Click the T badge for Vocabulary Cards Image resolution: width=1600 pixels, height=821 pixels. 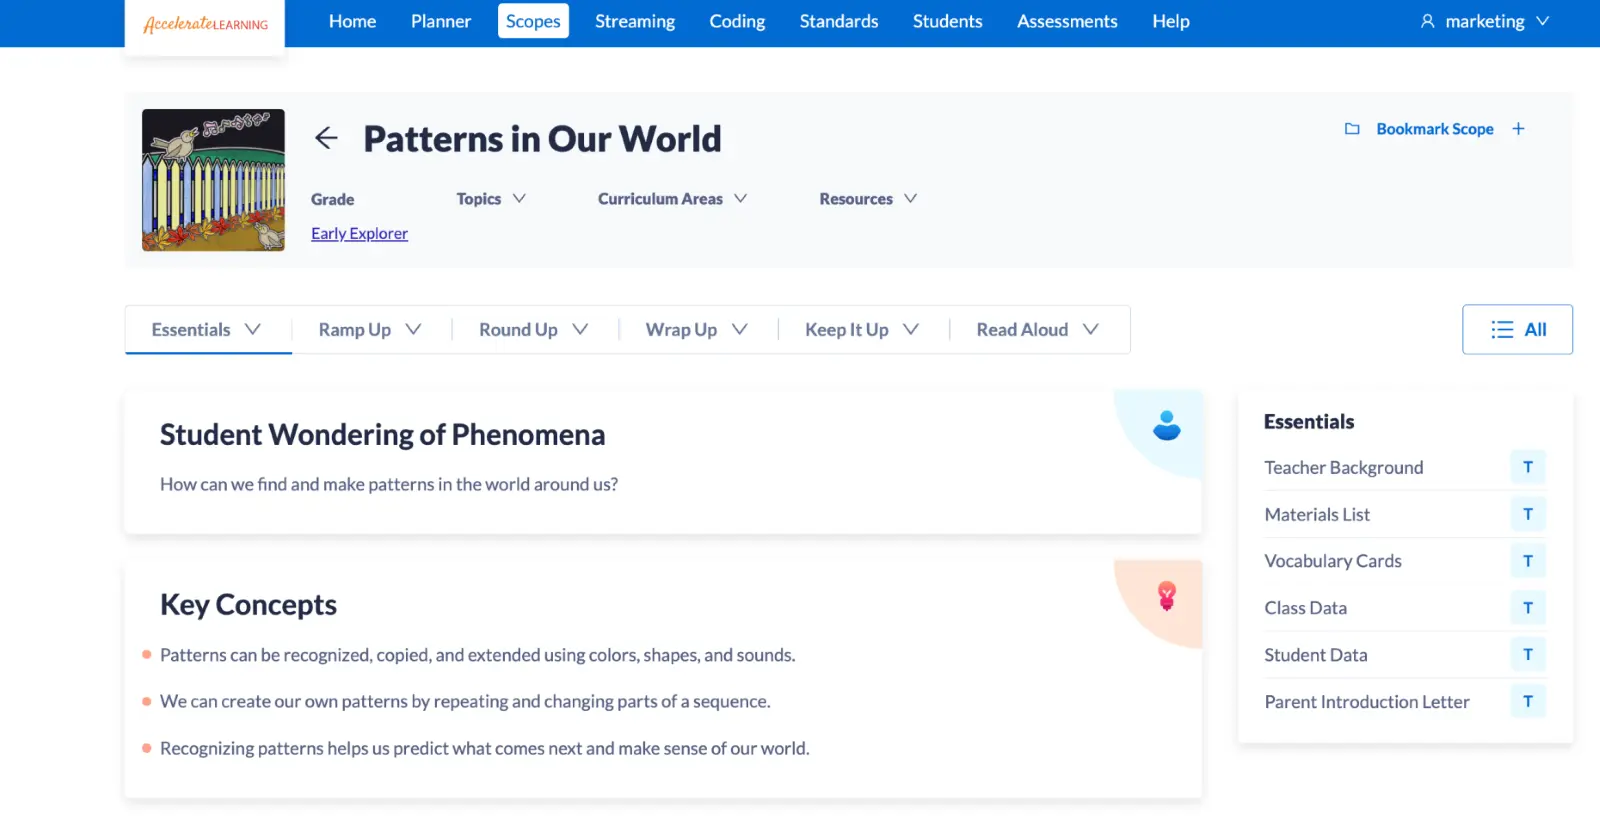click(1527, 561)
